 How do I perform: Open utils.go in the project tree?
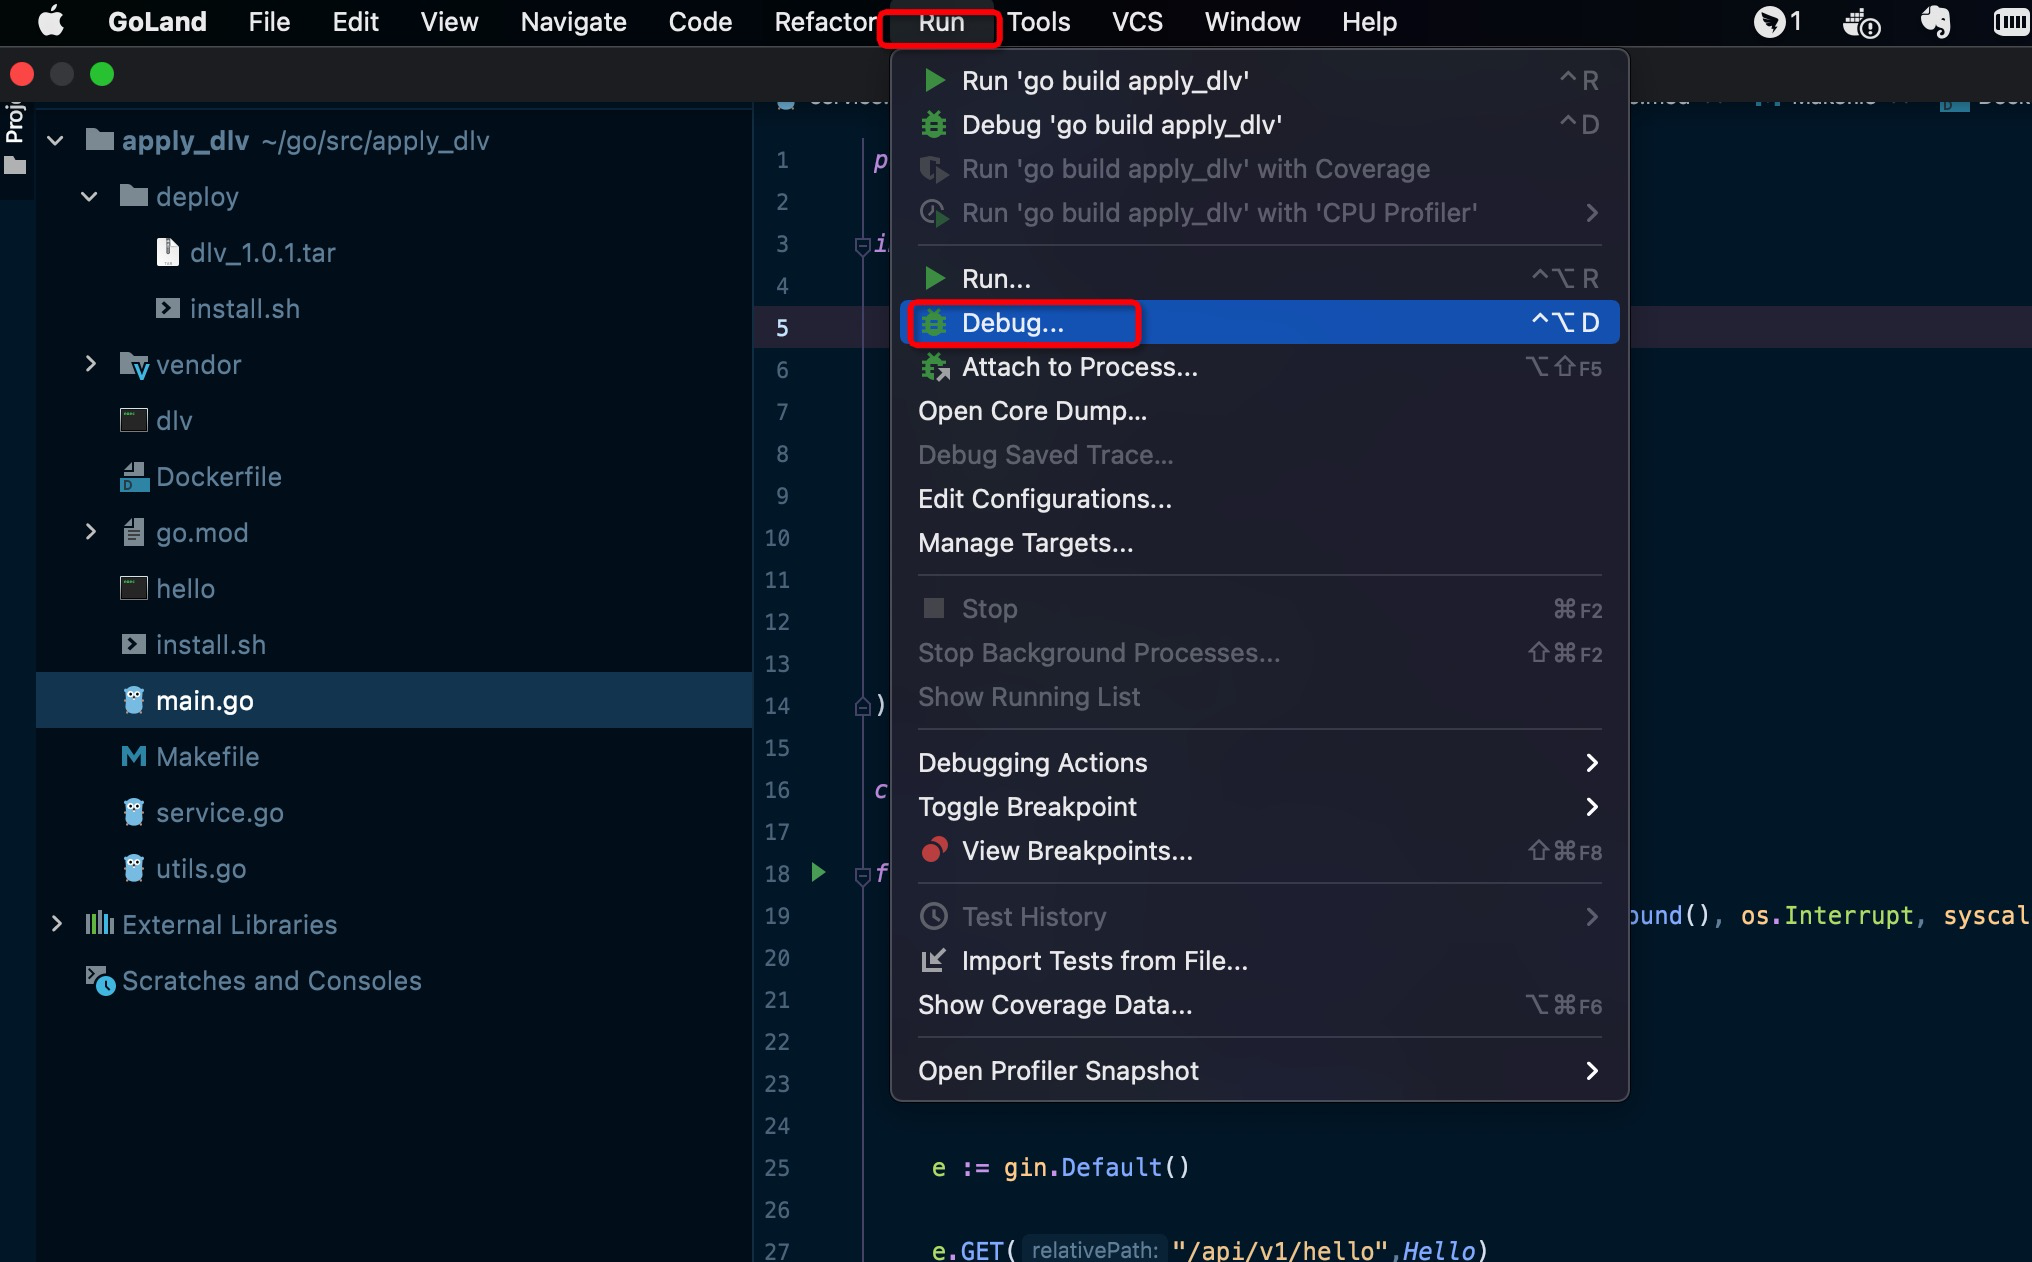(x=201, y=868)
